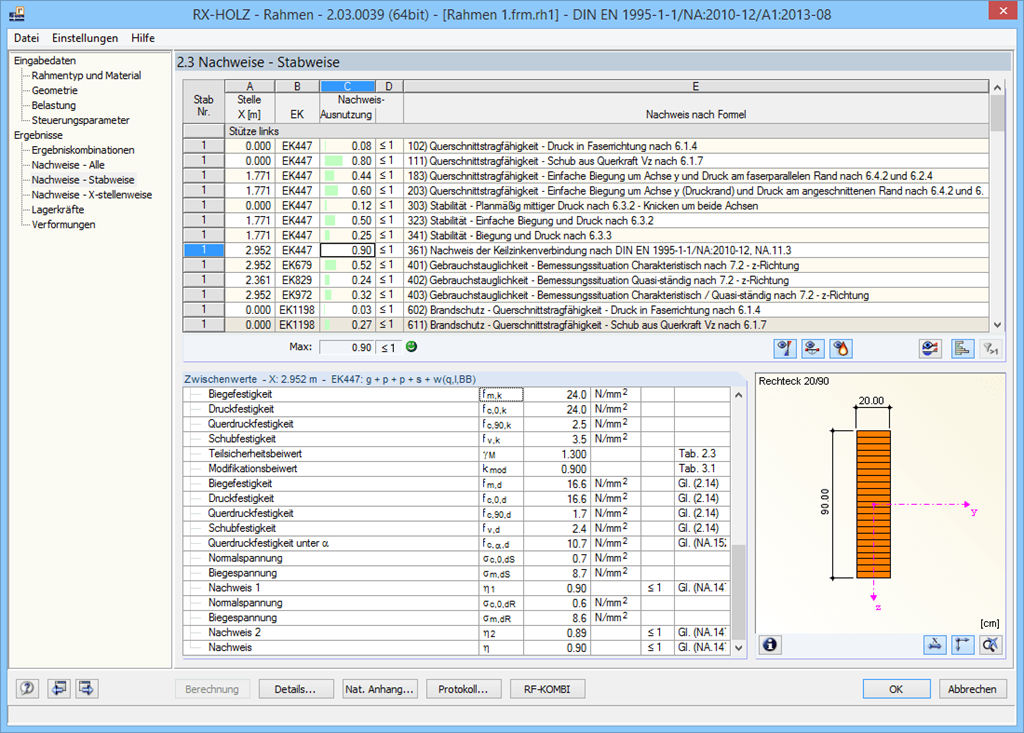Click the Zwischenwerte list scroll-up arrow
Image resolution: width=1024 pixels, height=733 pixels.
739,395
